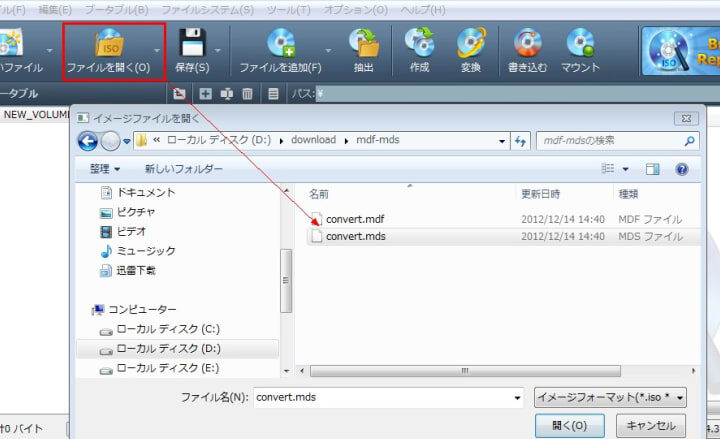Click the 書き込む burn icon

click(x=528, y=42)
